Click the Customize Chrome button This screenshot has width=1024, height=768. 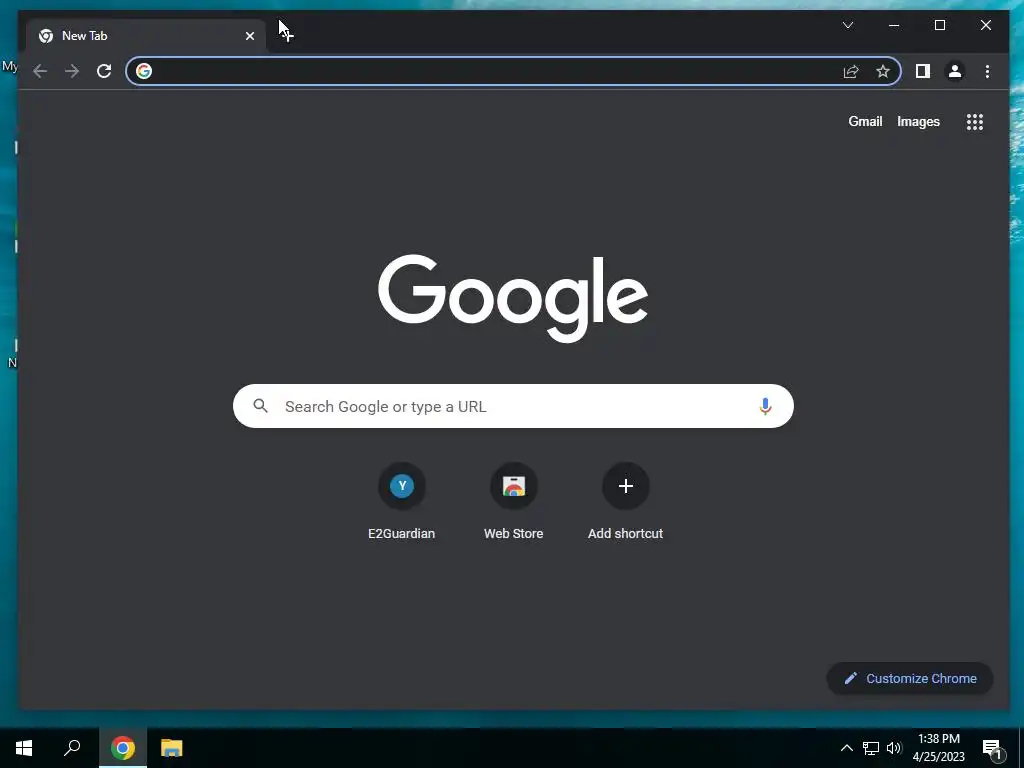pyautogui.click(x=910, y=679)
